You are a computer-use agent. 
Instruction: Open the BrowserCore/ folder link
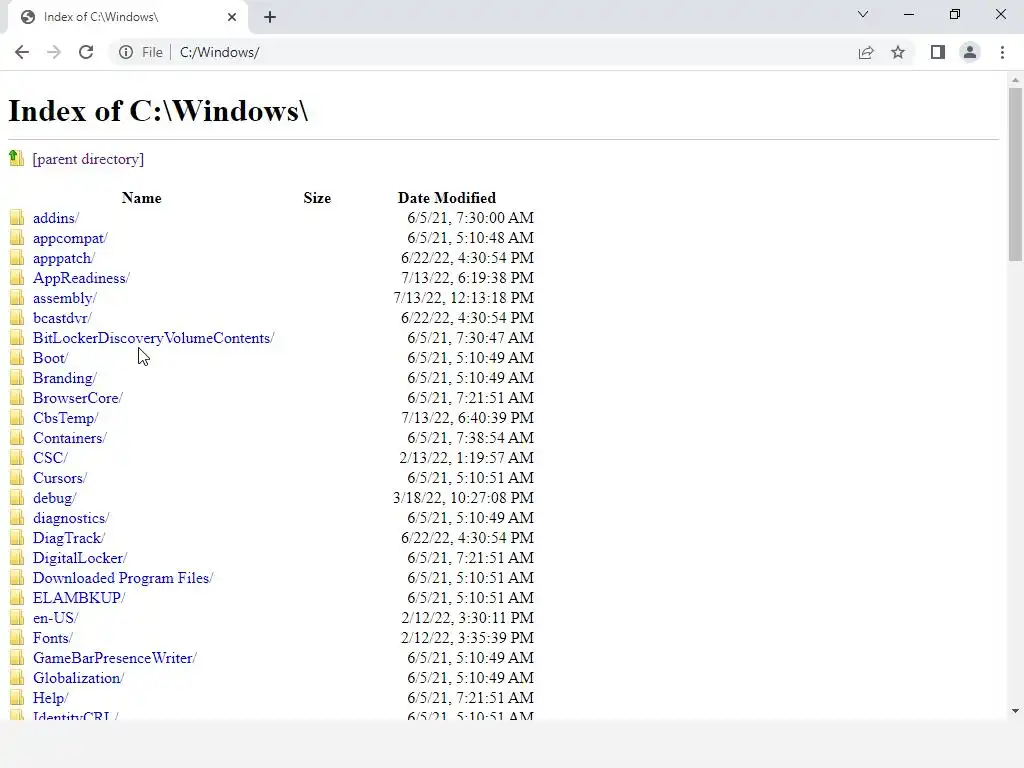point(78,398)
